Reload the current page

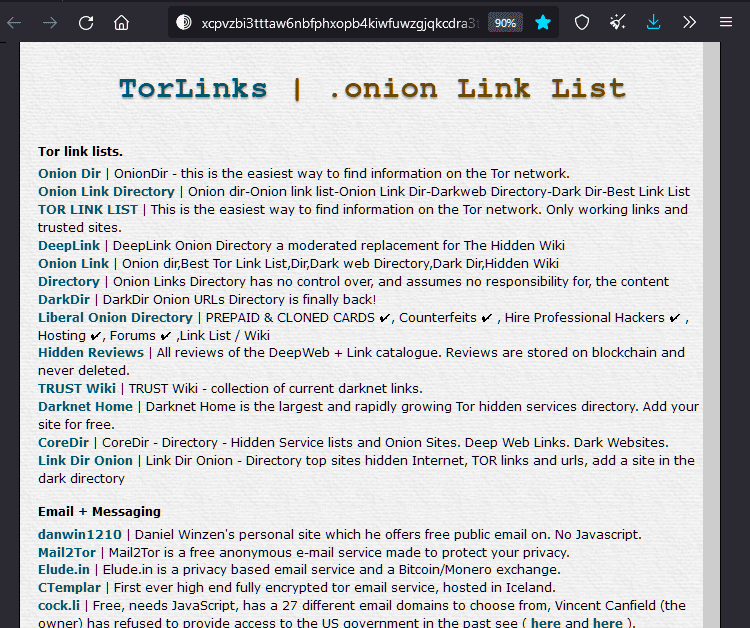[x=86, y=22]
